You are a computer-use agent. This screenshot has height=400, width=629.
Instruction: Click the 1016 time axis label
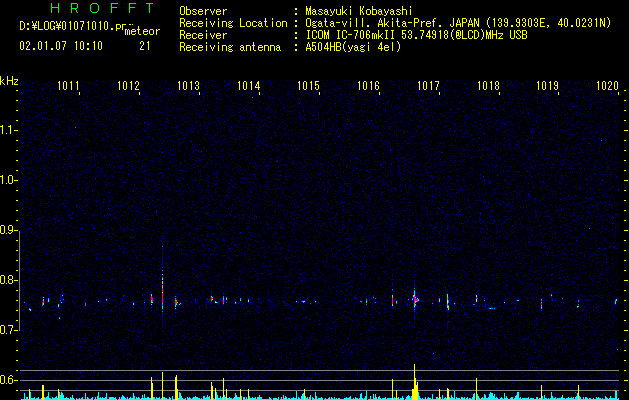point(368,85)
